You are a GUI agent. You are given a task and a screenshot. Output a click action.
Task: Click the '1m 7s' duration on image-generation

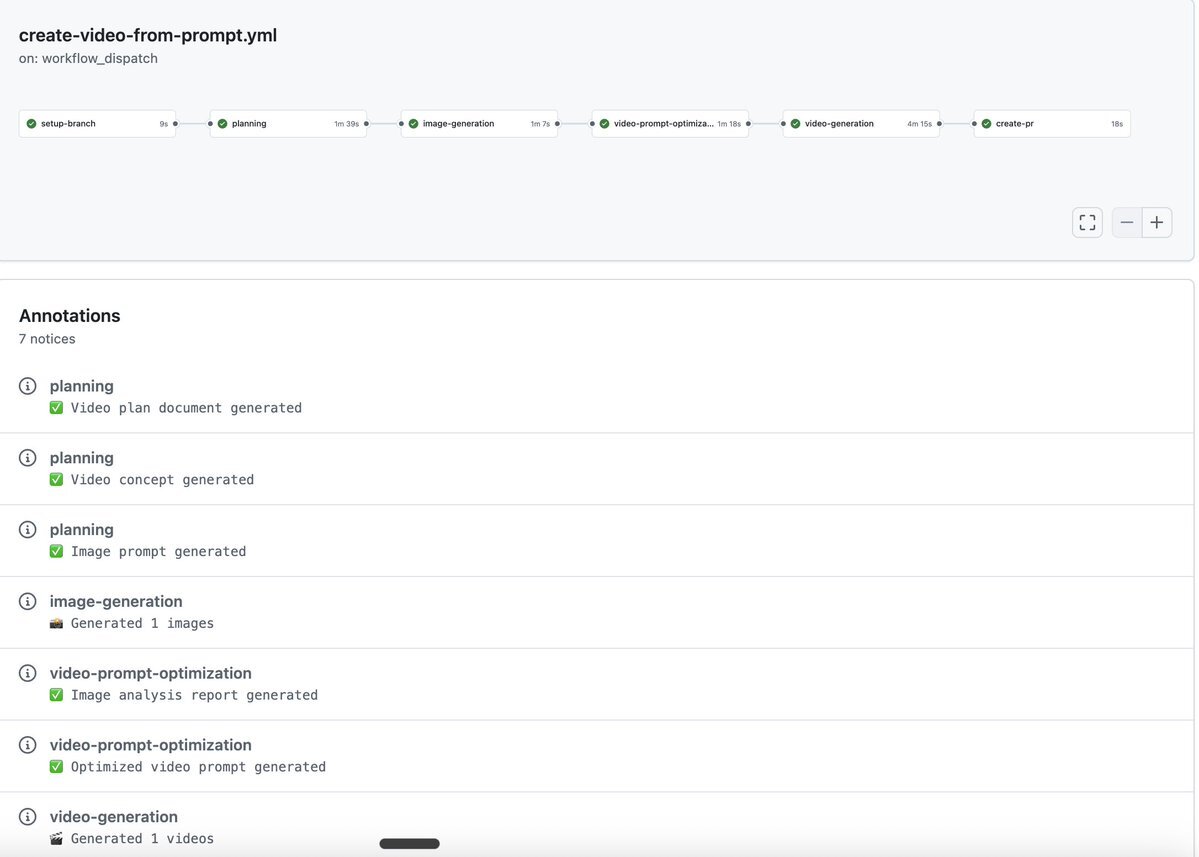point(540,124)
